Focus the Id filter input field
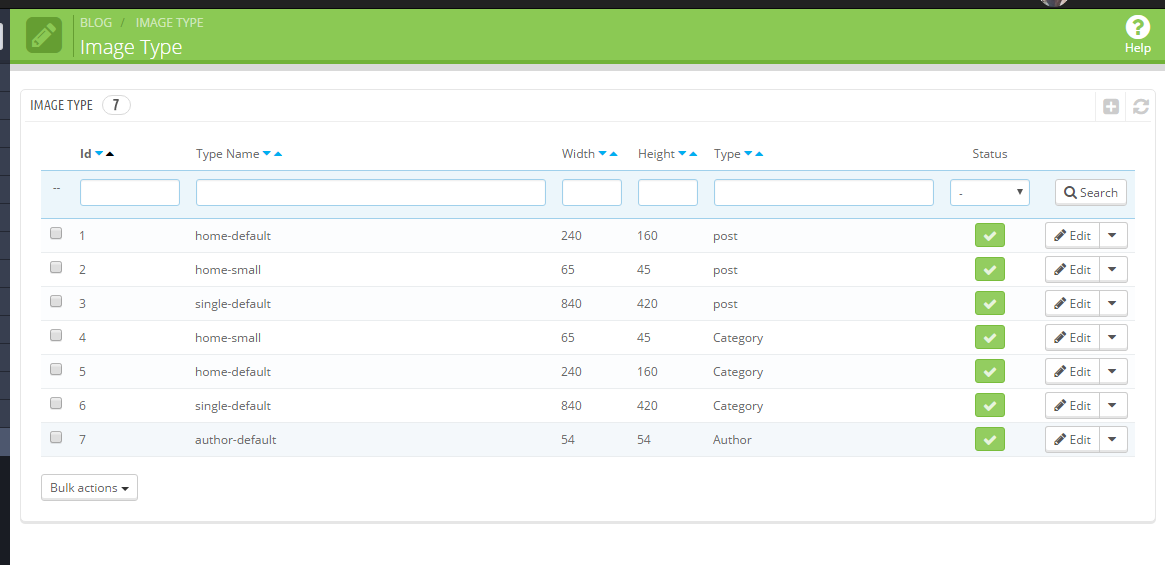This screenshot has height=565, width=1165. pos(130,193)
